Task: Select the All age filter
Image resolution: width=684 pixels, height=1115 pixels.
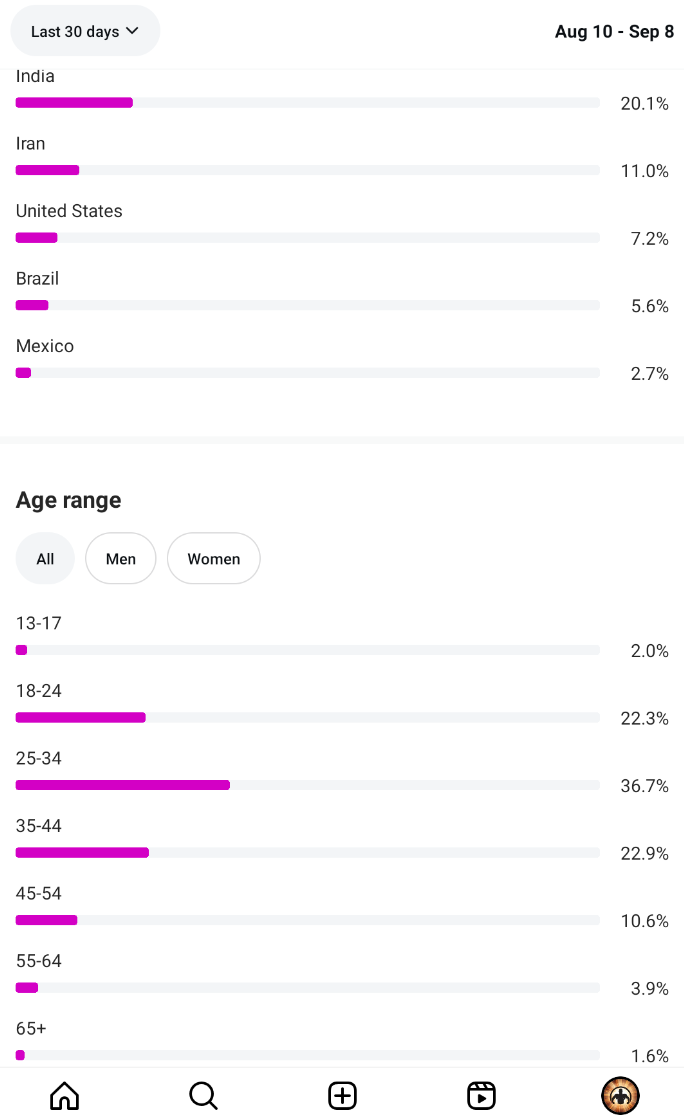Action: coord(45,559)
